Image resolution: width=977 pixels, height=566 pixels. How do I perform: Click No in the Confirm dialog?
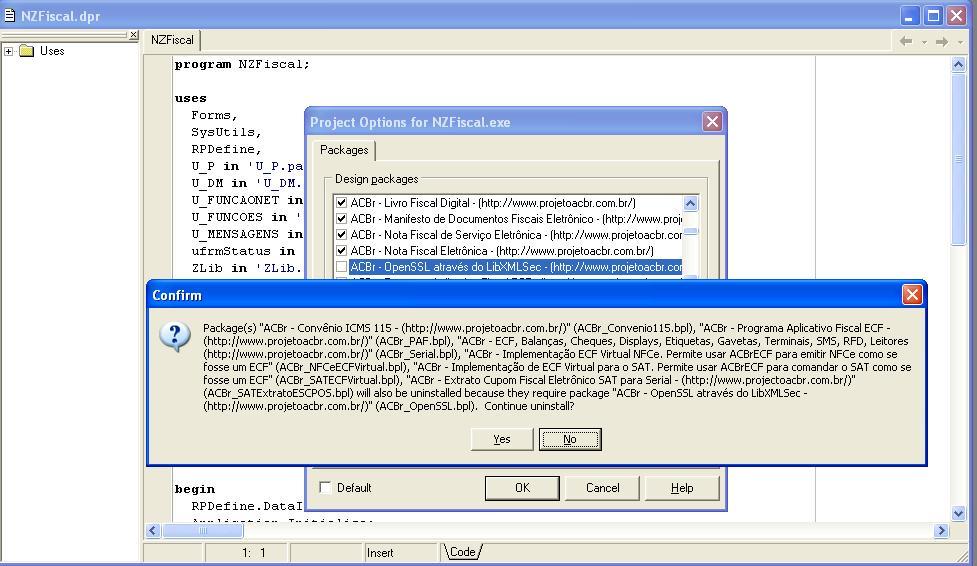pyautogui.click(x=570, y=439)
